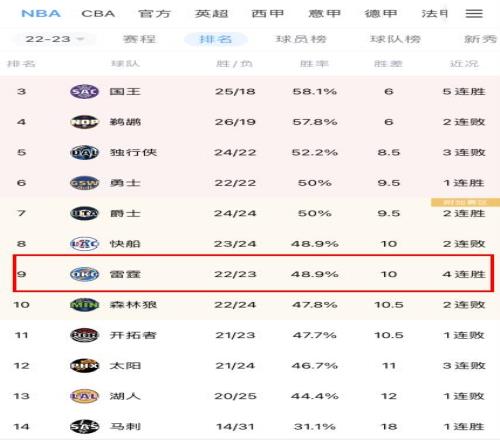This screenshot has width=500, height=440.
Task: Select the NBA league tab
Action: tap(41, 14)
